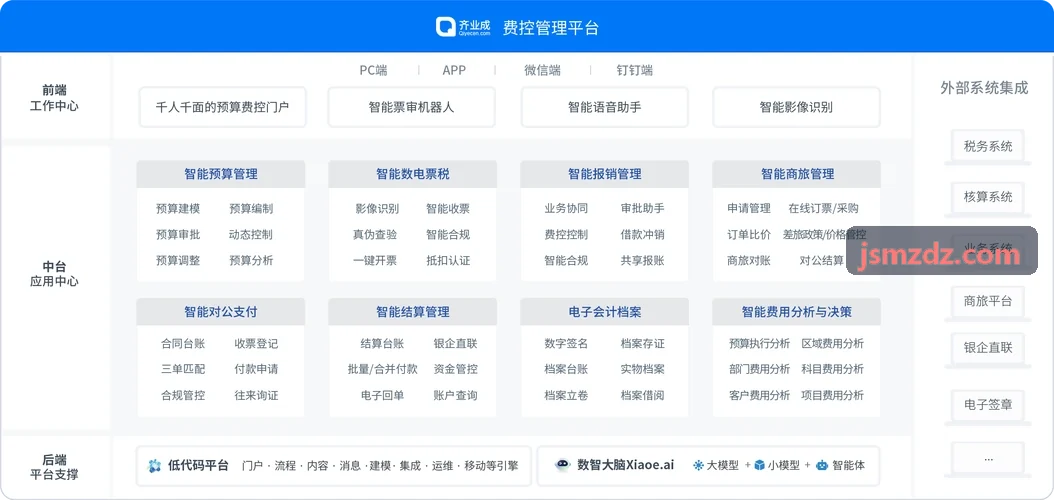This screenshot has width=1054, height=500.
Task: Click the 动态控制 item
Action: pos(251,235)
